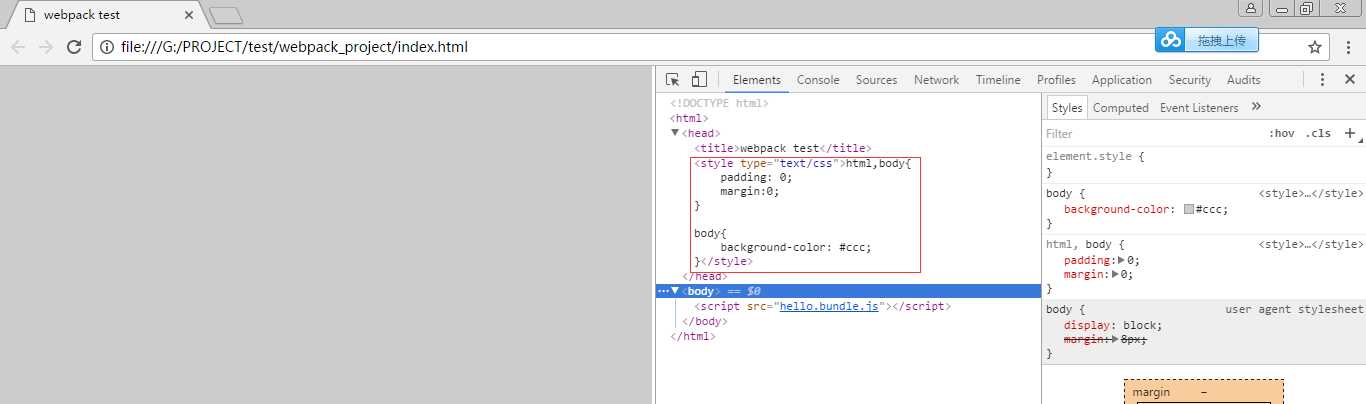Toggle the .cls class editor button
The image size is (1366, 404).
[x=1318, y=133]
